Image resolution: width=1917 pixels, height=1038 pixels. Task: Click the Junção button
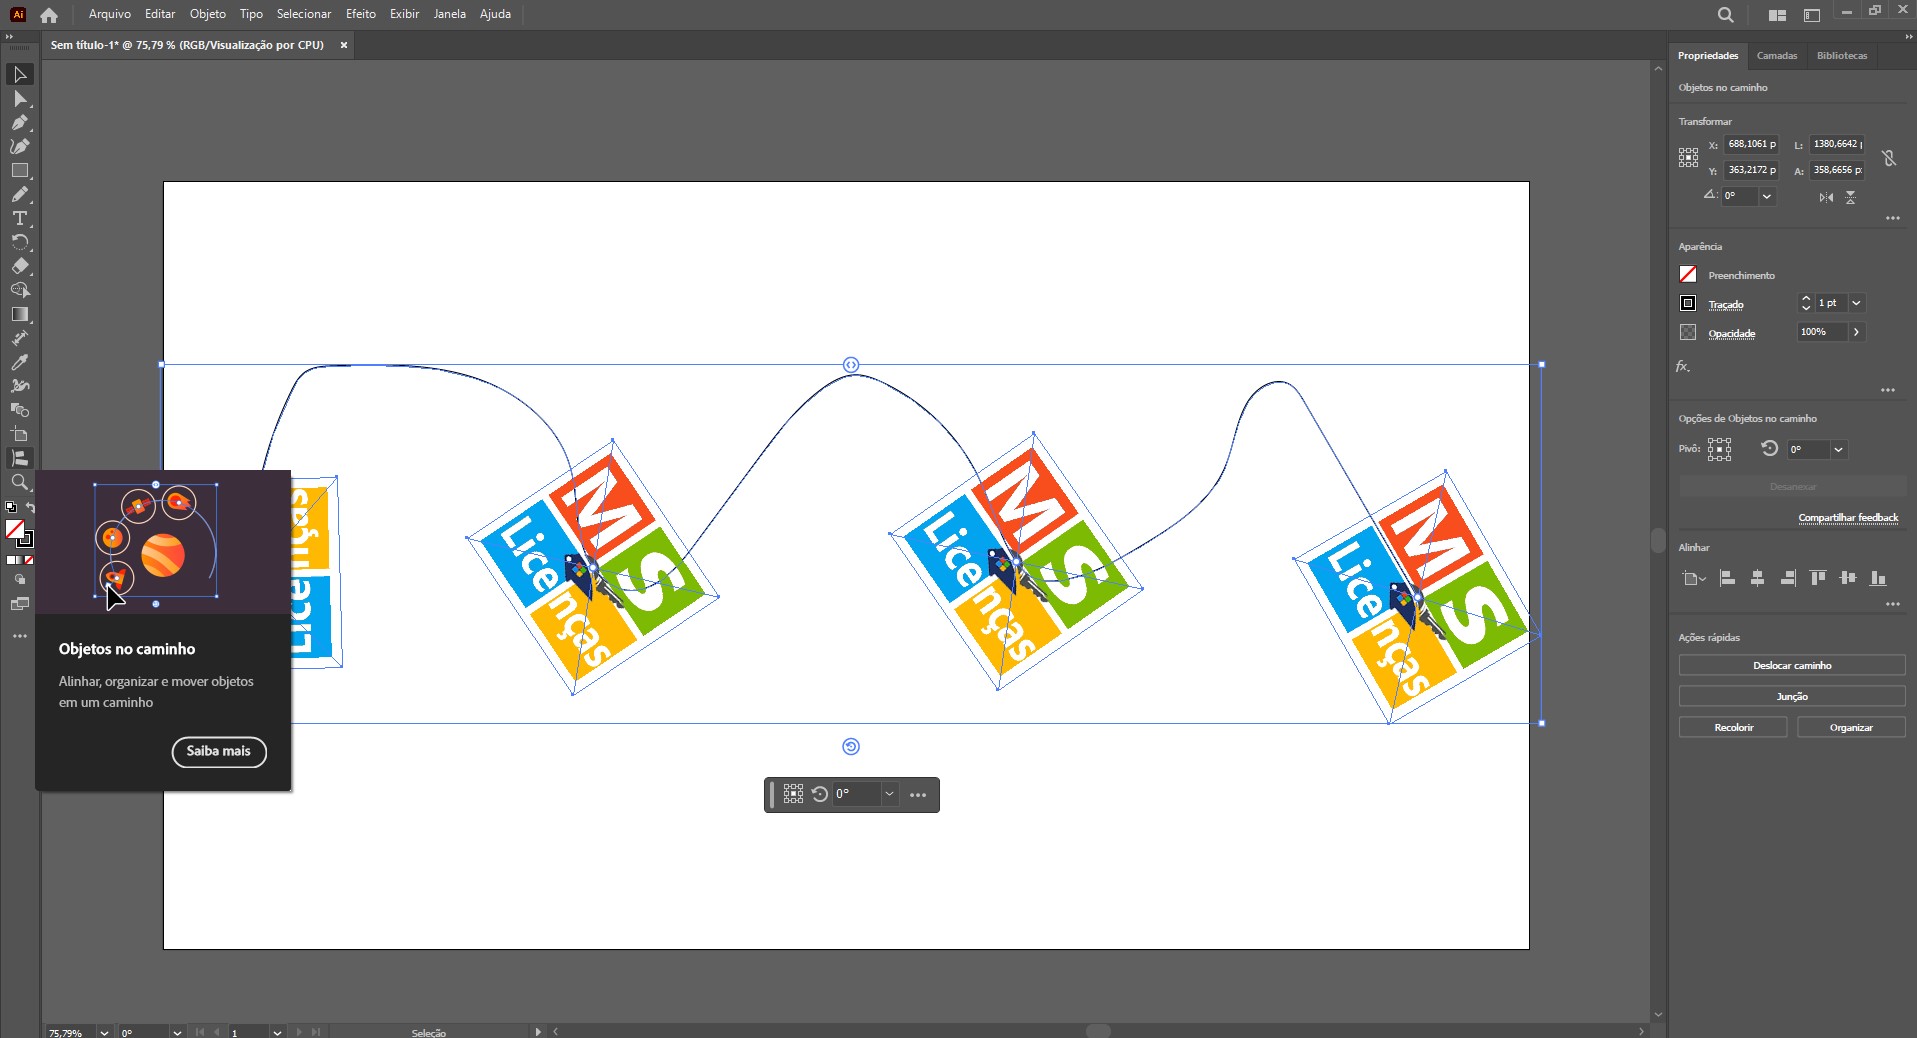[1792, 696]
